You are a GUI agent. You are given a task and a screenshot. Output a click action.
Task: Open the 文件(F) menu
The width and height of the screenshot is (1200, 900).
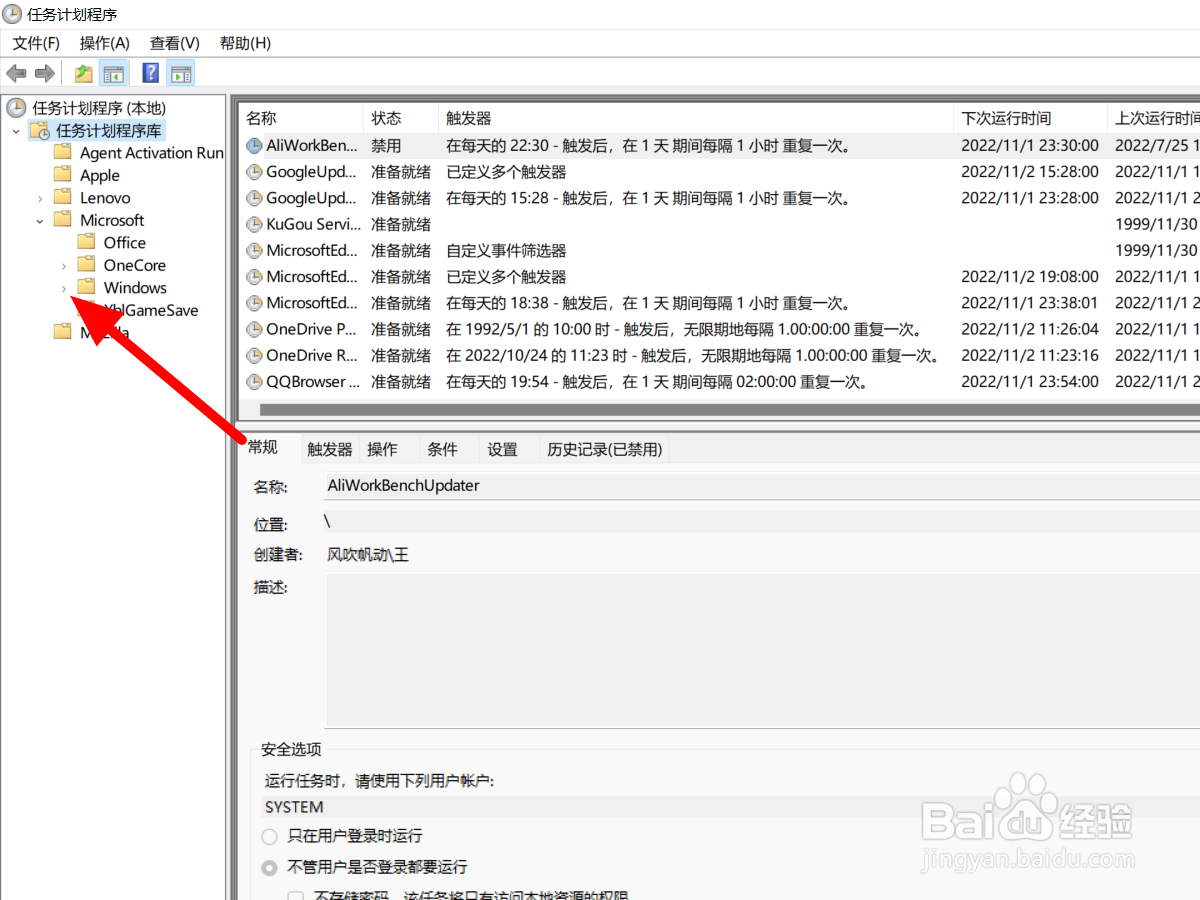(x=36, y=43)
